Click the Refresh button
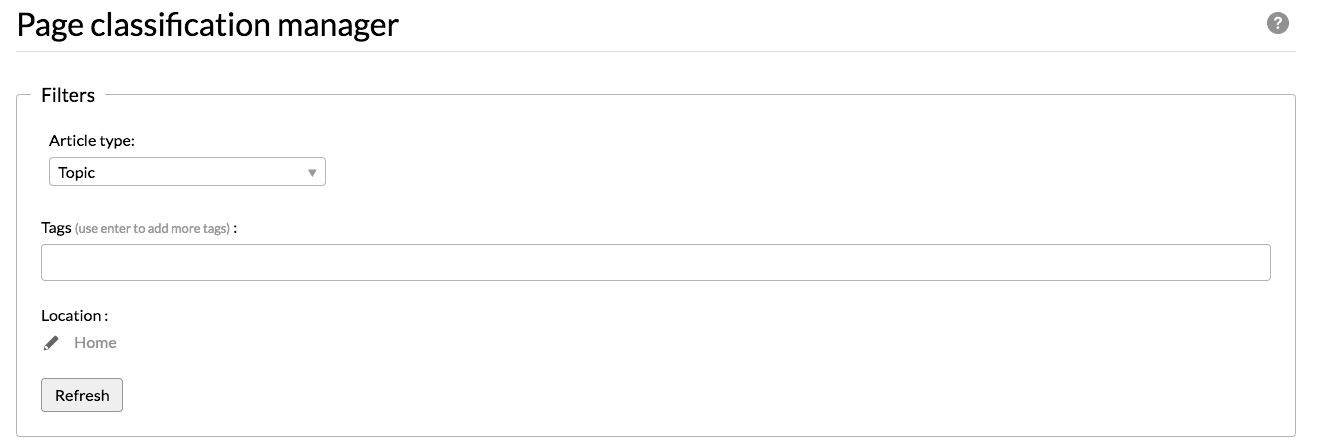 pyautogui.click(x=82, y=395)
